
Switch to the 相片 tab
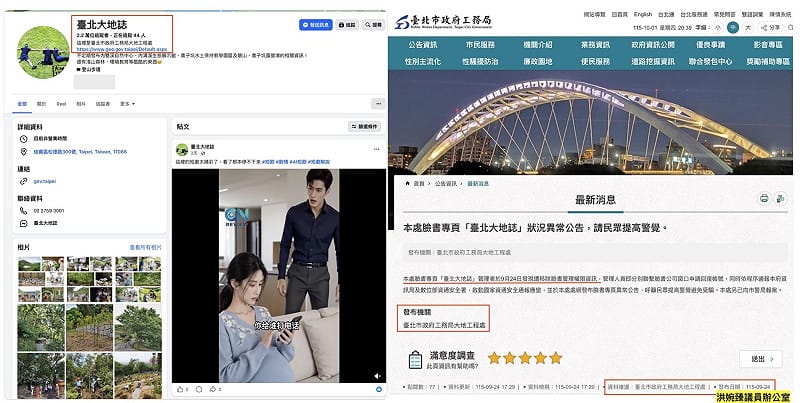[x=81, y=104]
